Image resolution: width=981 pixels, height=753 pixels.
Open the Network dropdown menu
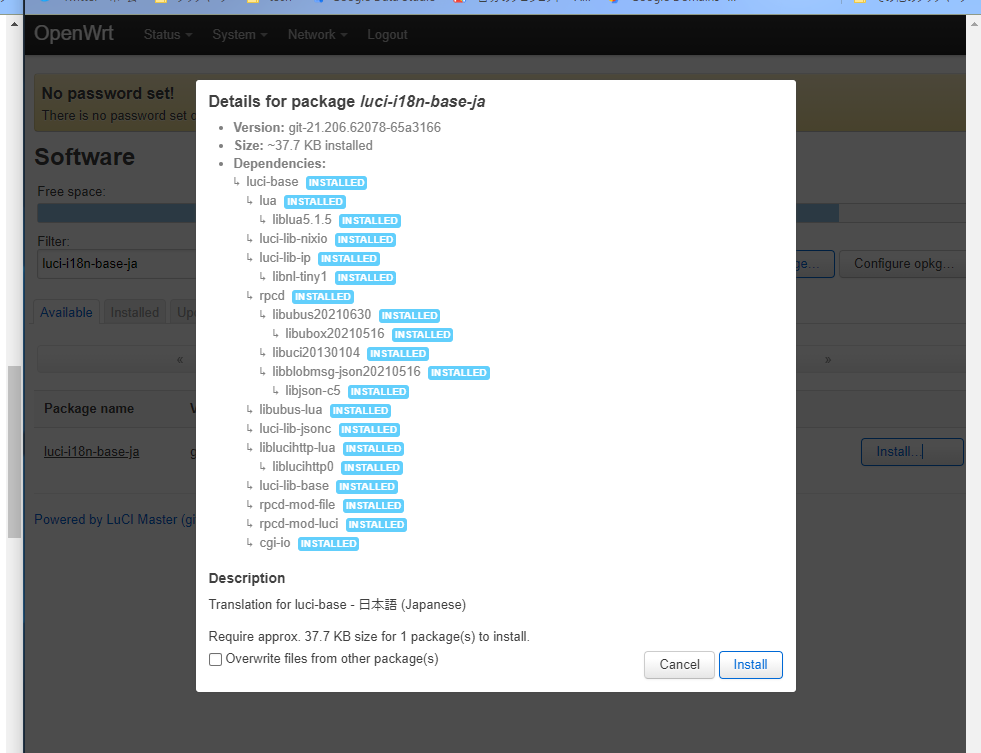point(317,35)
